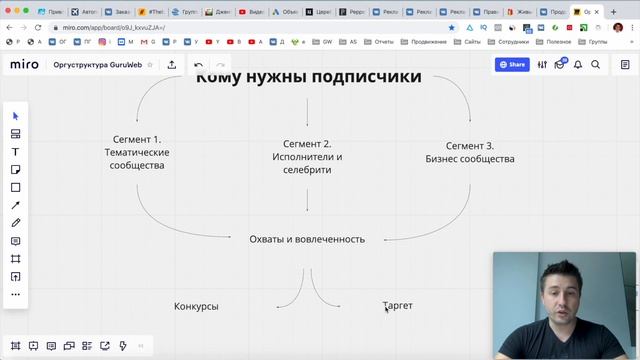Screen dimensions: 640x360
Task: Select the Comment tool in left toolbar
Action: 16,241
